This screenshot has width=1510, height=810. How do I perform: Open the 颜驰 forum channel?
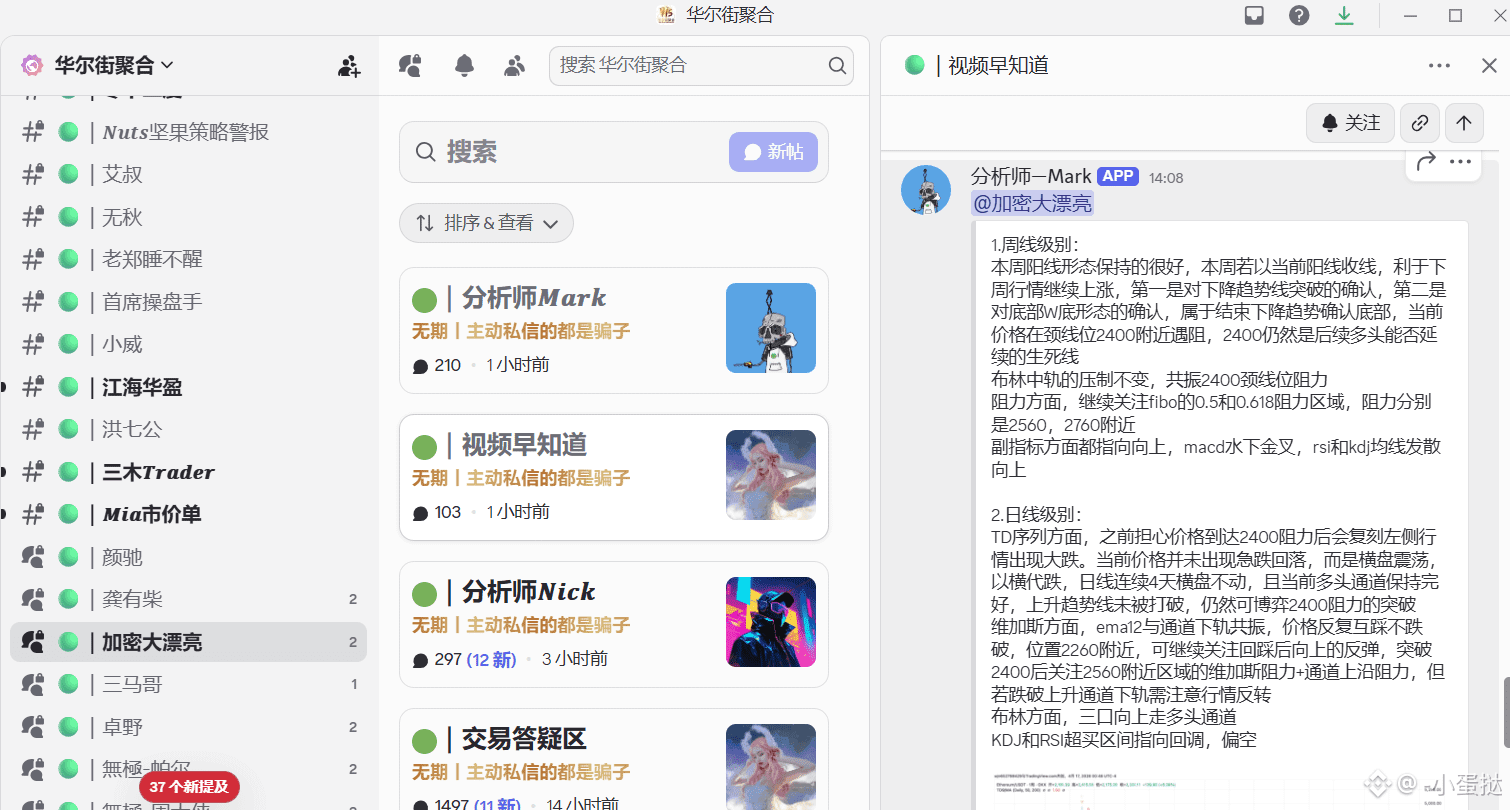coord(188,557)
